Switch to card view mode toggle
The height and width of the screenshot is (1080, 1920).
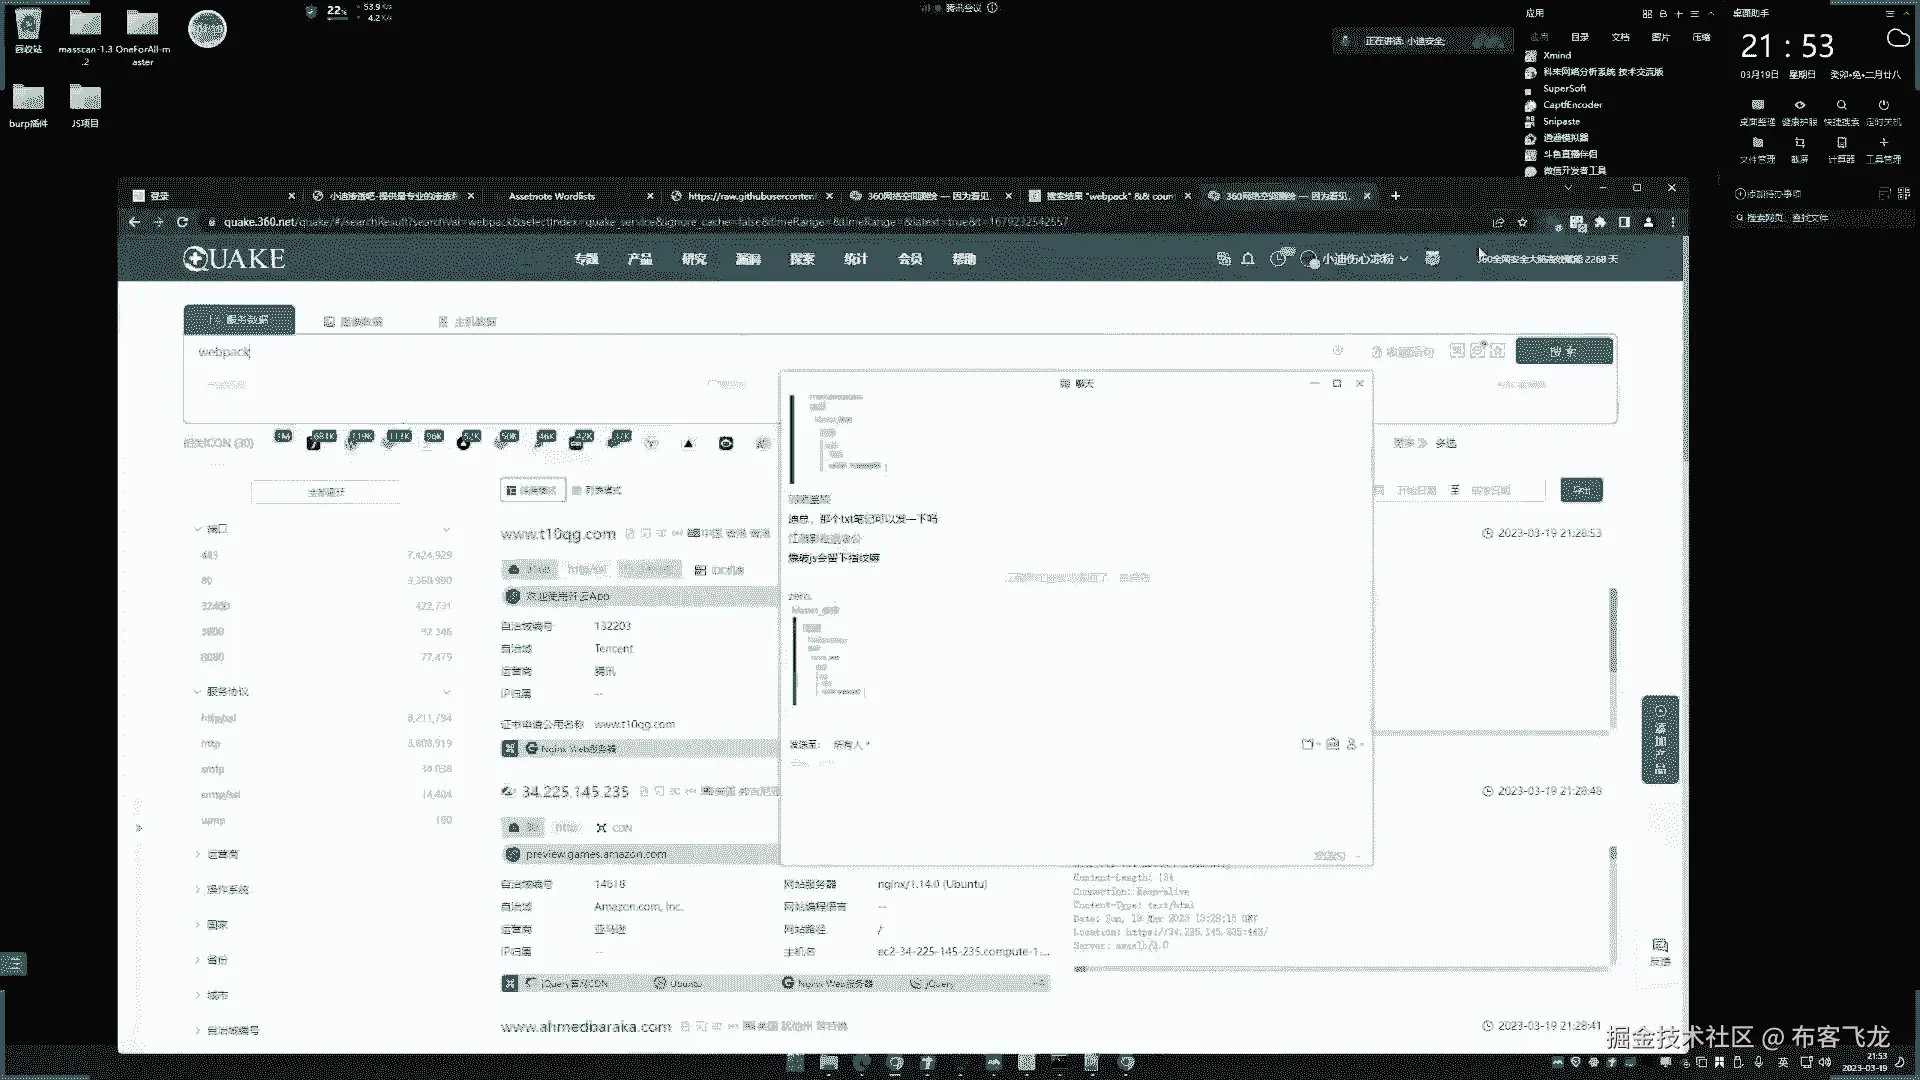click(x=531, y=490)
